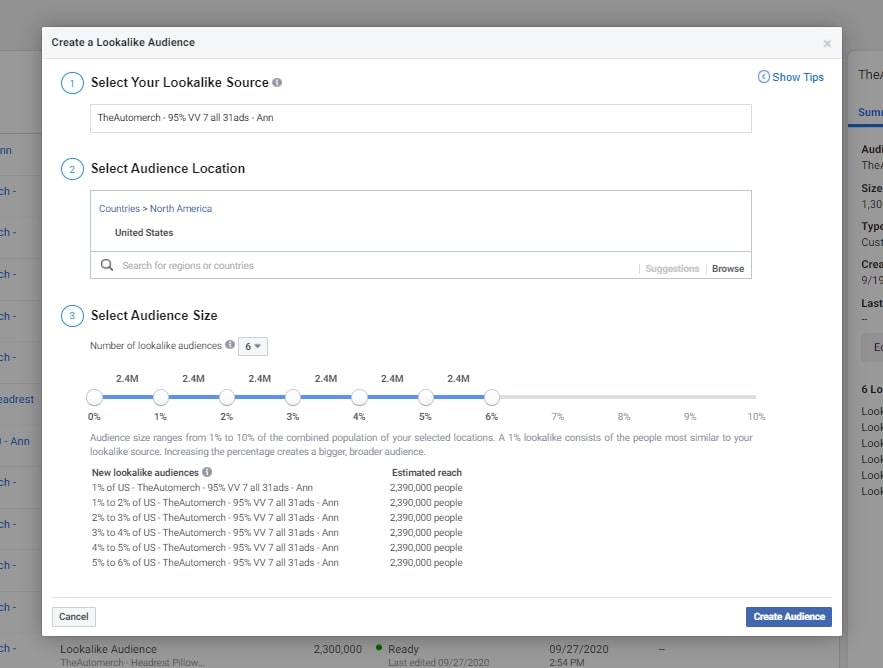Click the info icon beside New lookalike audiences
The width and height of the screenshot is (883, 668).
[207, 472]
